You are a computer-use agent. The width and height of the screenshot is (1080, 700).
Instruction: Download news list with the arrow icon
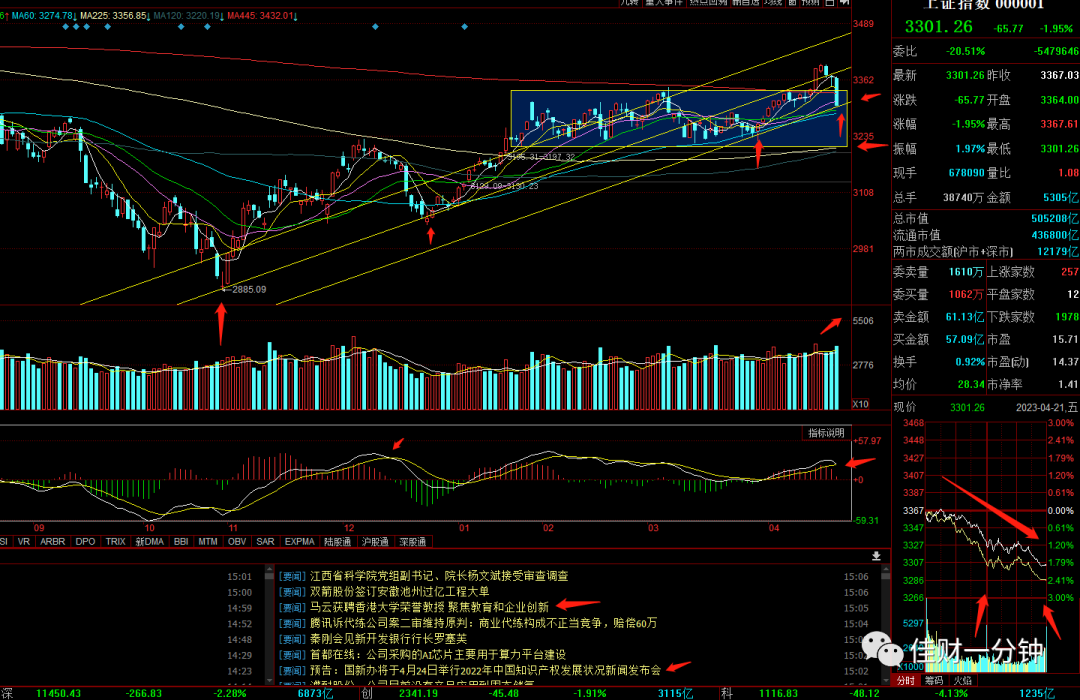(x=876, y=556)
